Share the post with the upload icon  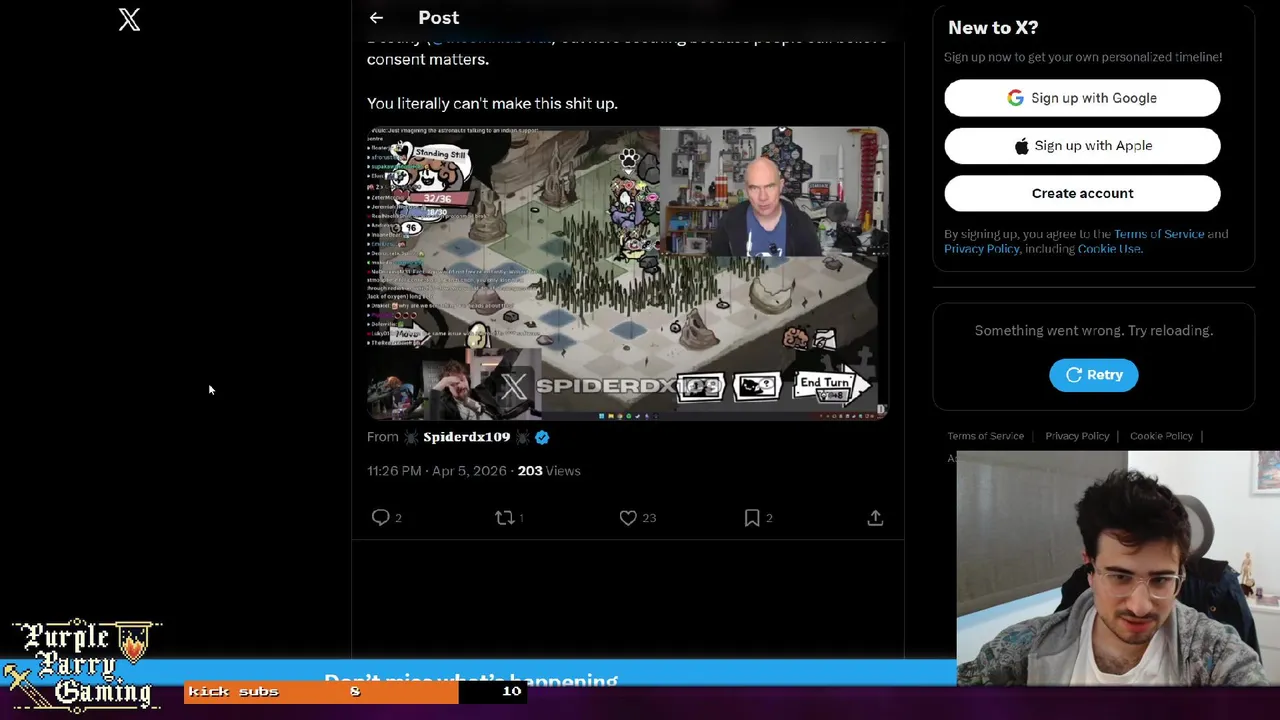(x=875, y=517)
